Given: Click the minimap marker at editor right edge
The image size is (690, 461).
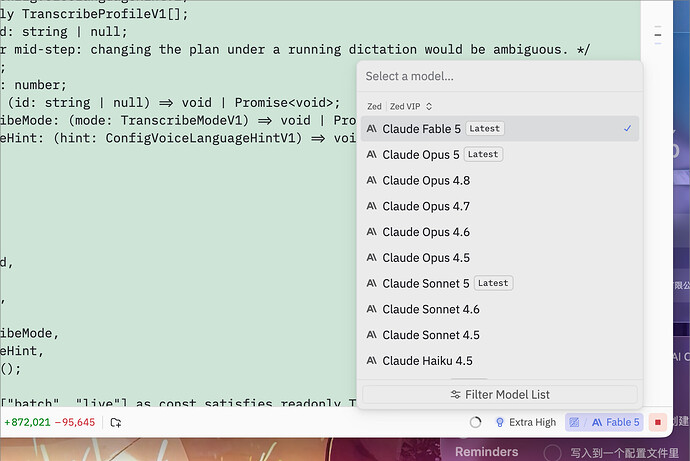Looking at the screenshot, I should (x=658, y=35).
